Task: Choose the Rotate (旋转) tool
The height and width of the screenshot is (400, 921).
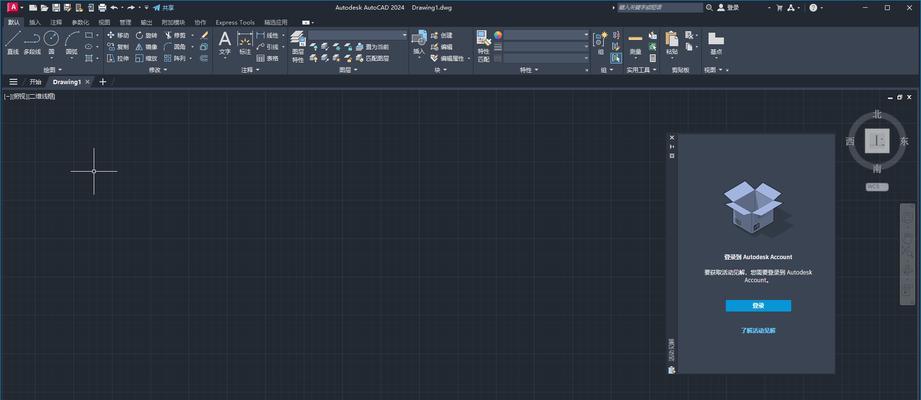Action: click(x=147, y=35)
